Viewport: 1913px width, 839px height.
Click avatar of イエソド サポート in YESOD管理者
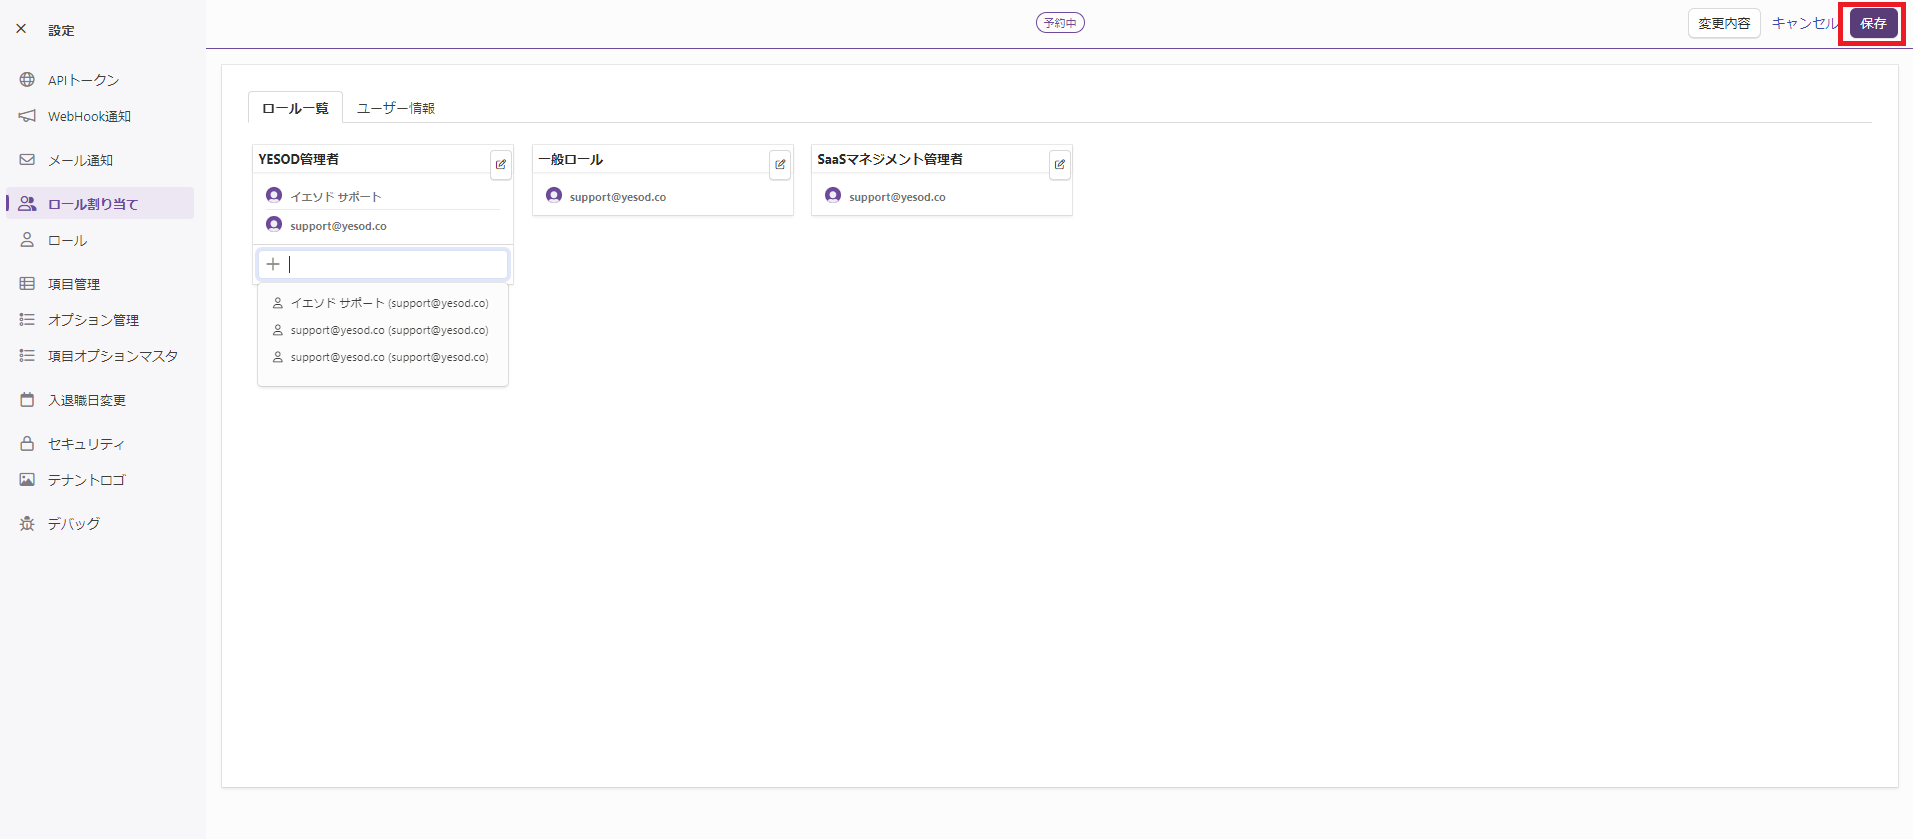pos(274,195)
